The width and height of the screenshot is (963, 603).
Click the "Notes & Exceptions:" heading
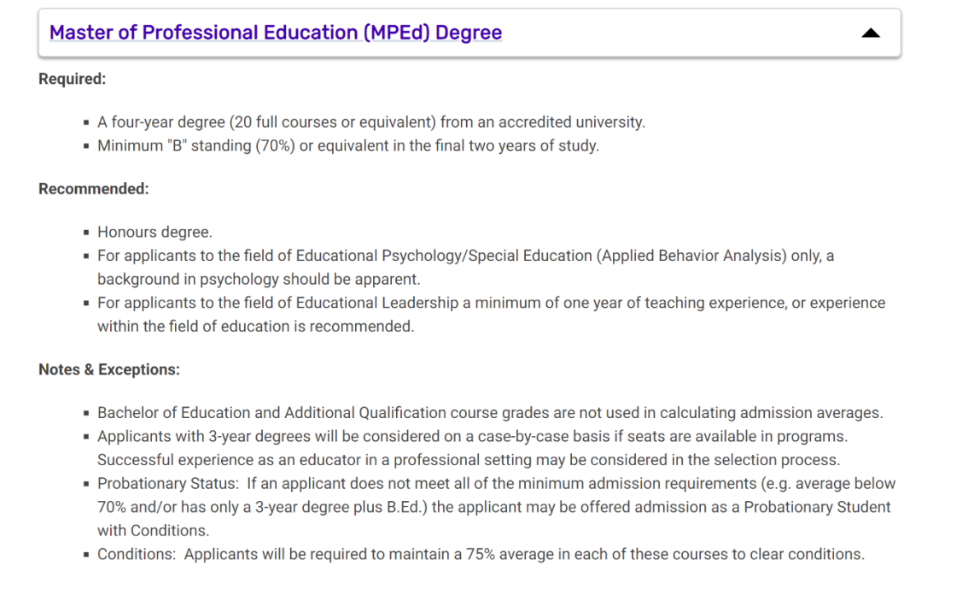(x=109, y=369)
